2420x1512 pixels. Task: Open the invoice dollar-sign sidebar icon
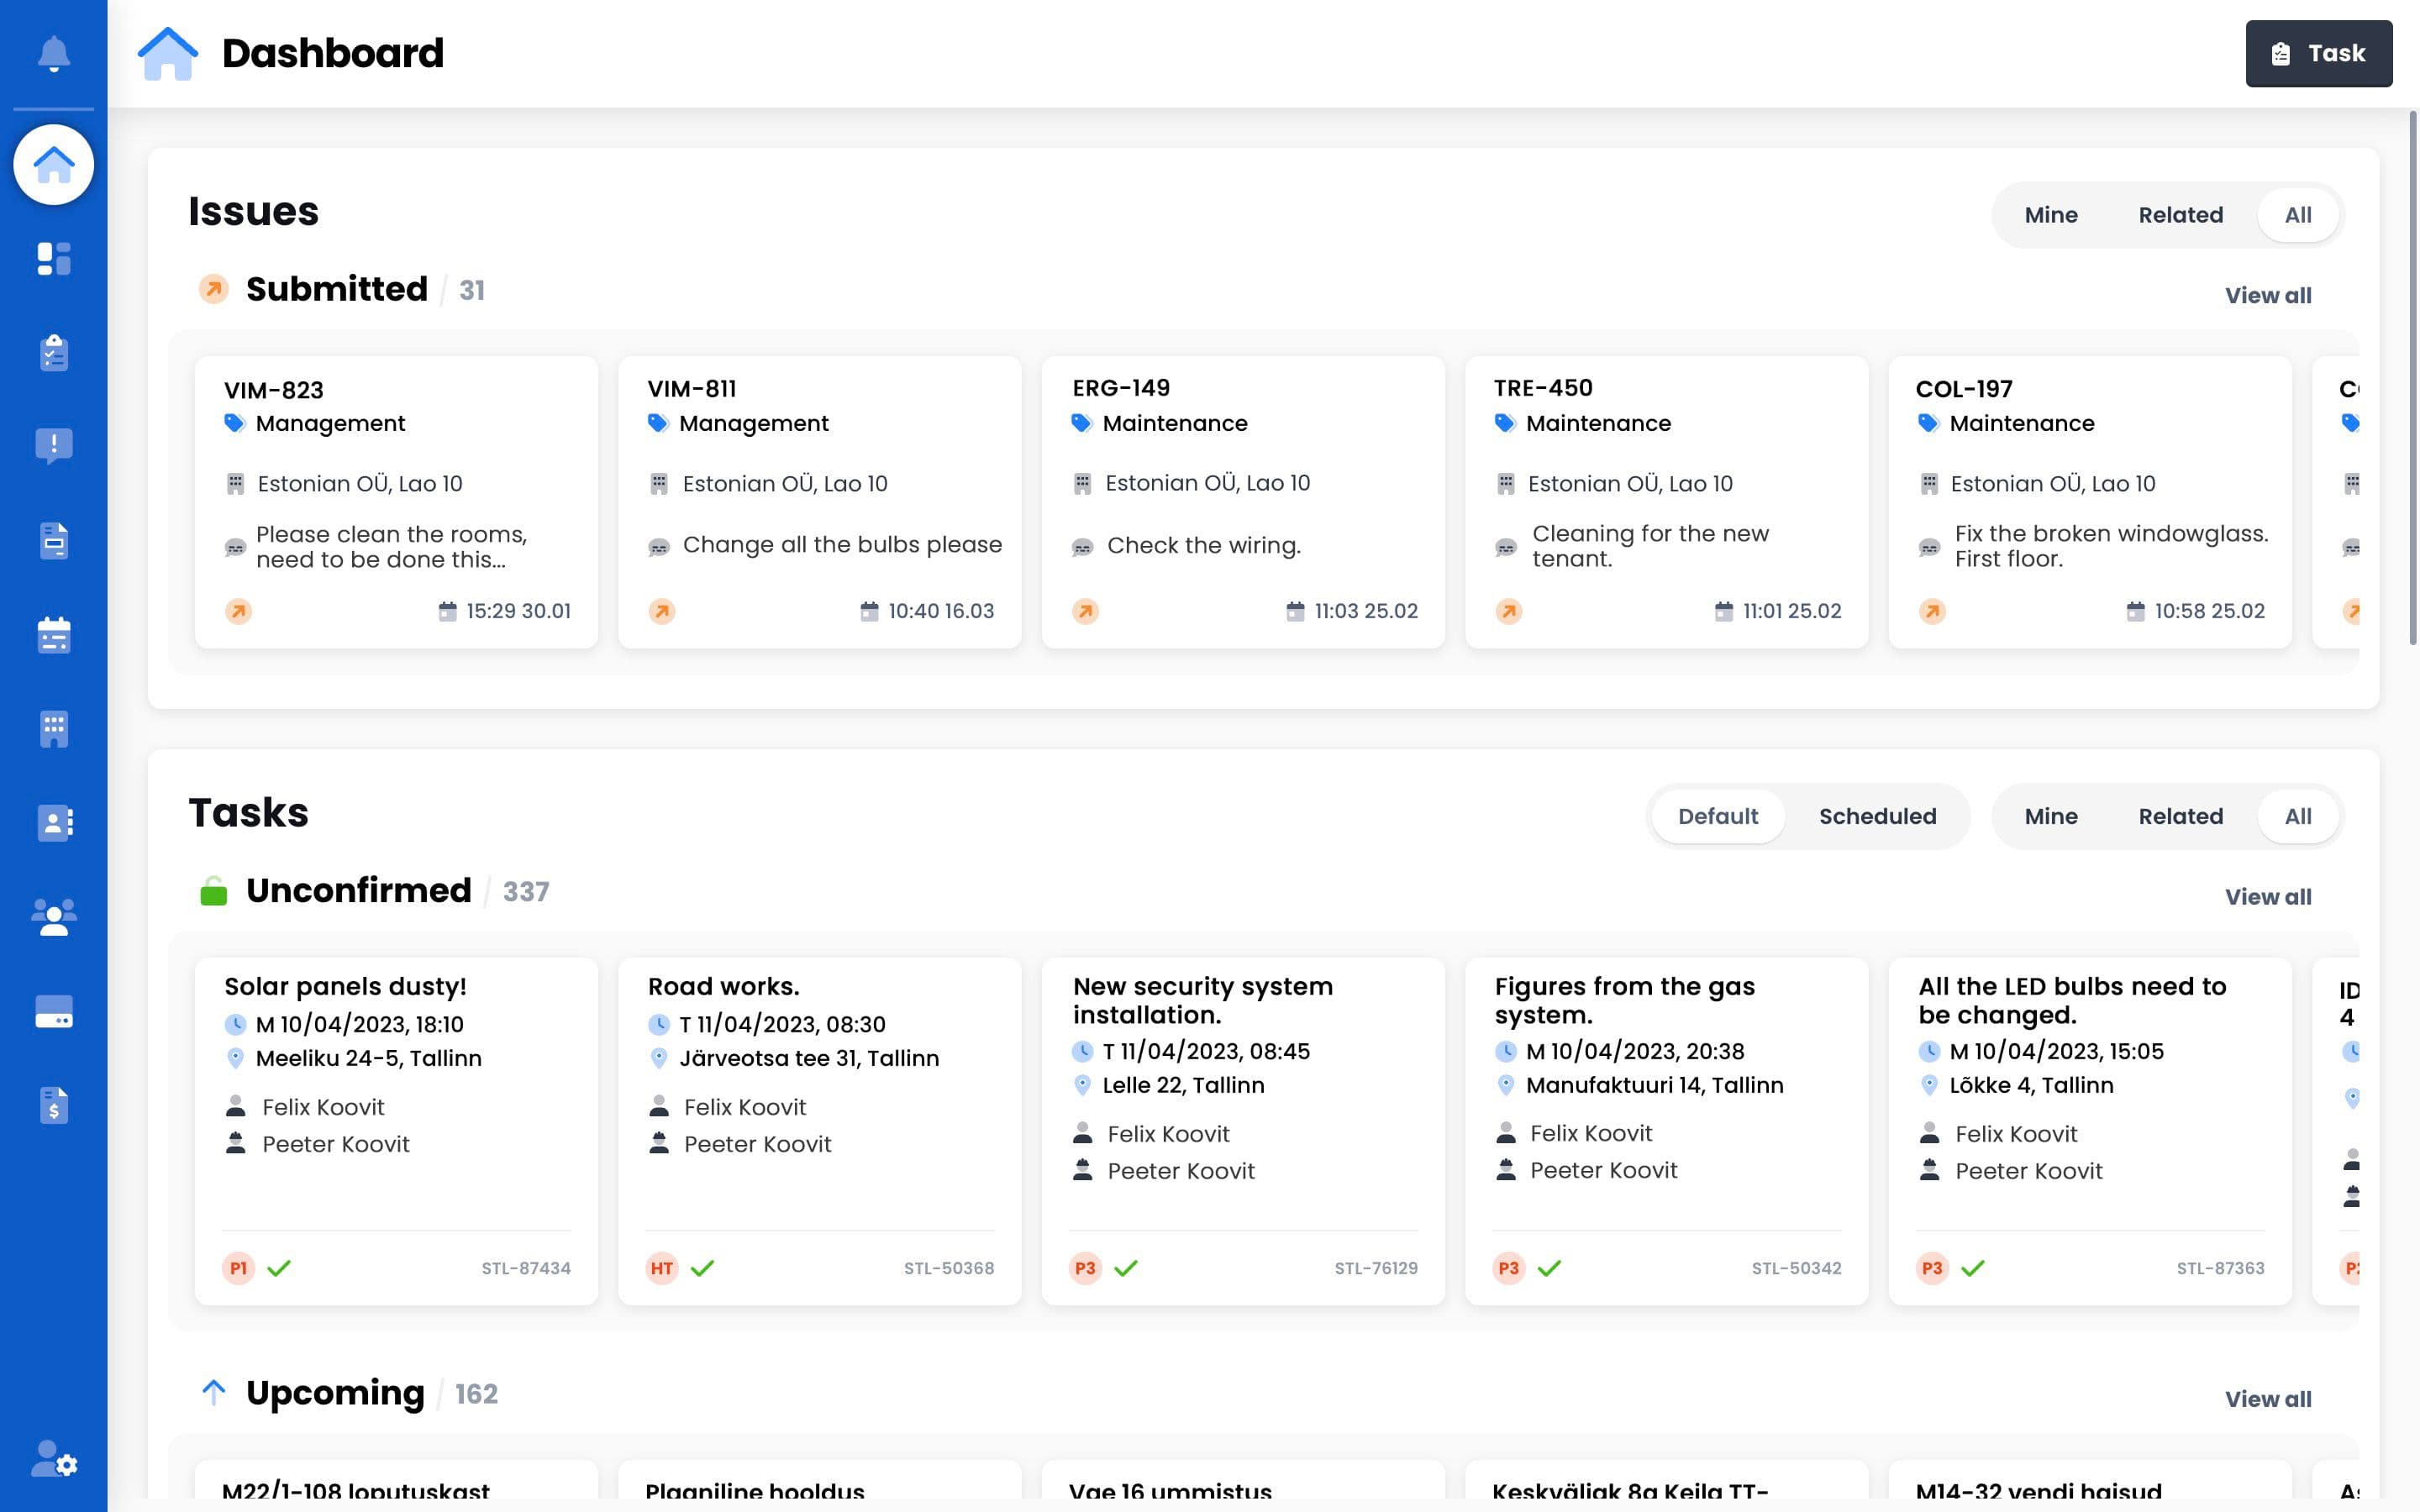(x=54, y=1105)
